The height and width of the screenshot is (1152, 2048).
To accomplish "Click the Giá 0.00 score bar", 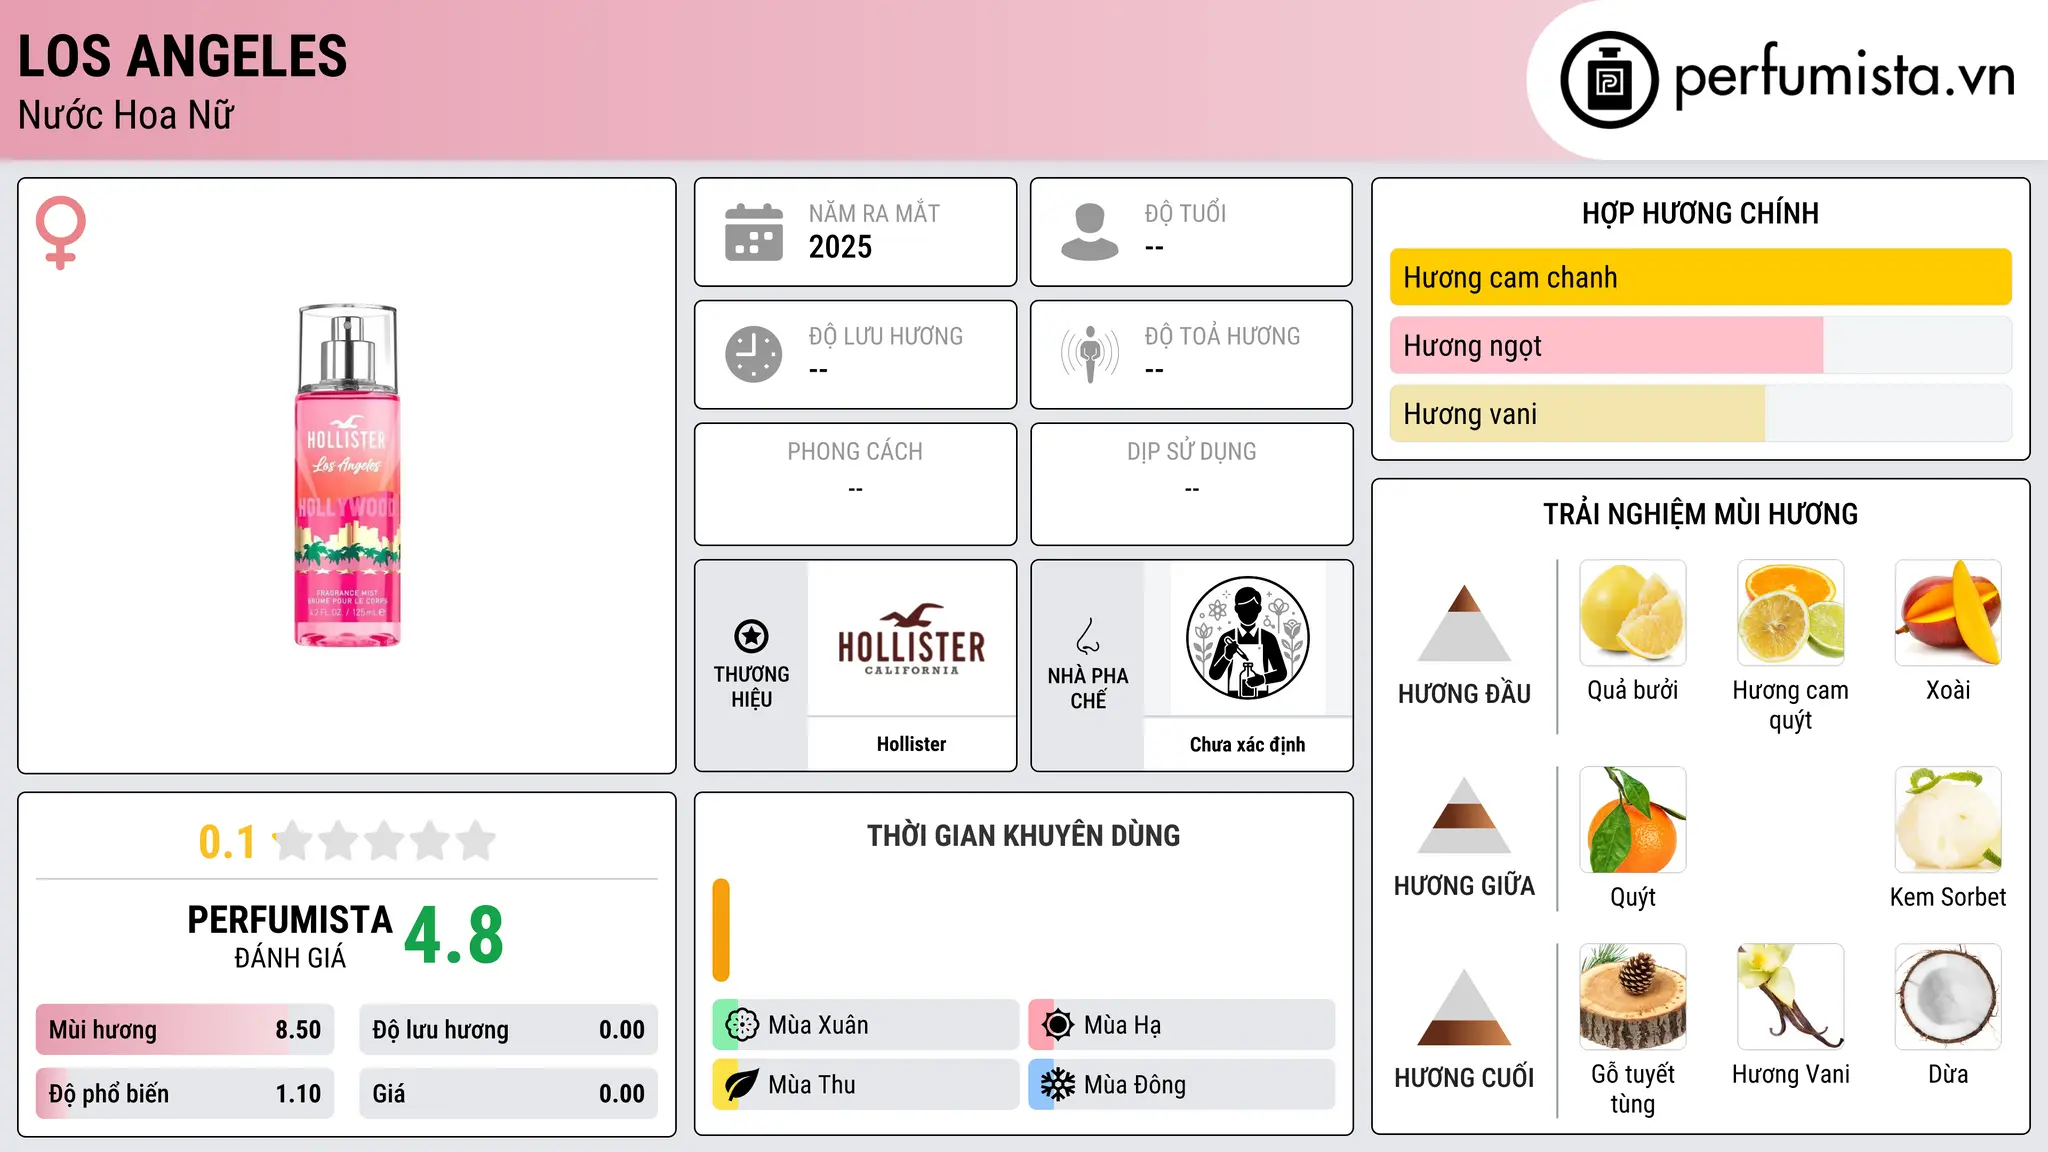I will [509, 1094].
